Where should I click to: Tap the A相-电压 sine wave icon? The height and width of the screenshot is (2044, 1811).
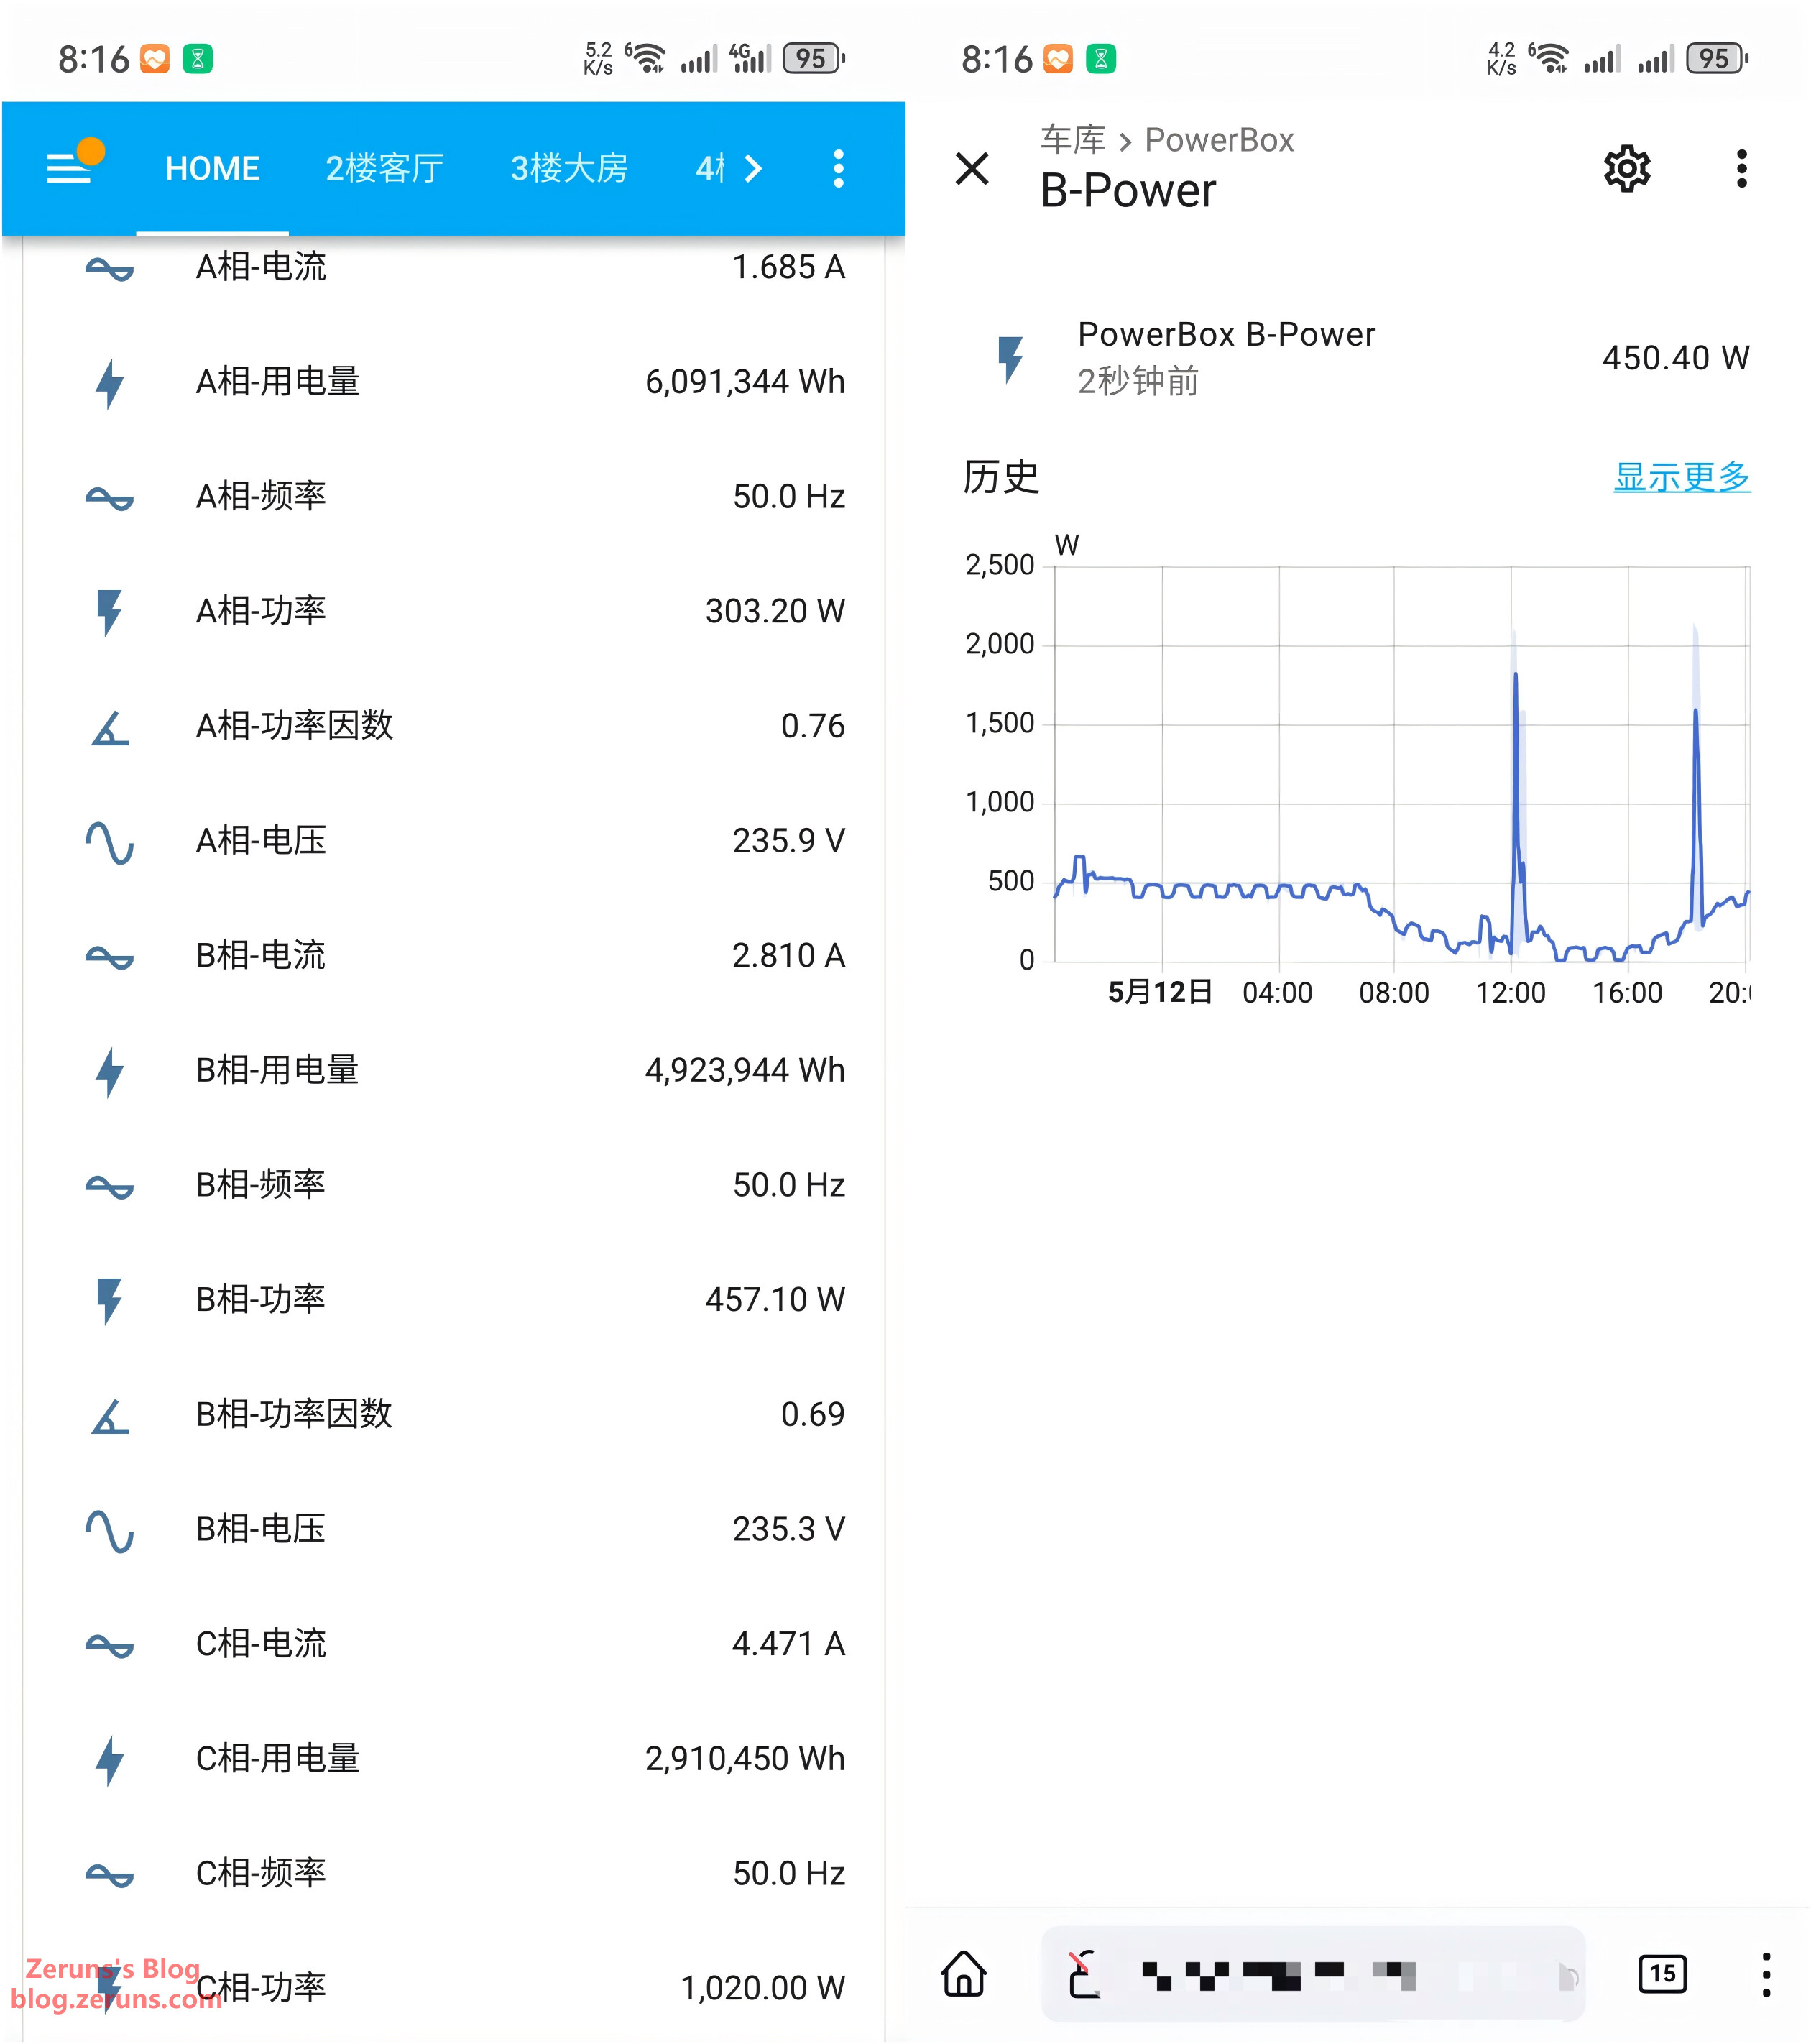(x=109, y=841)
